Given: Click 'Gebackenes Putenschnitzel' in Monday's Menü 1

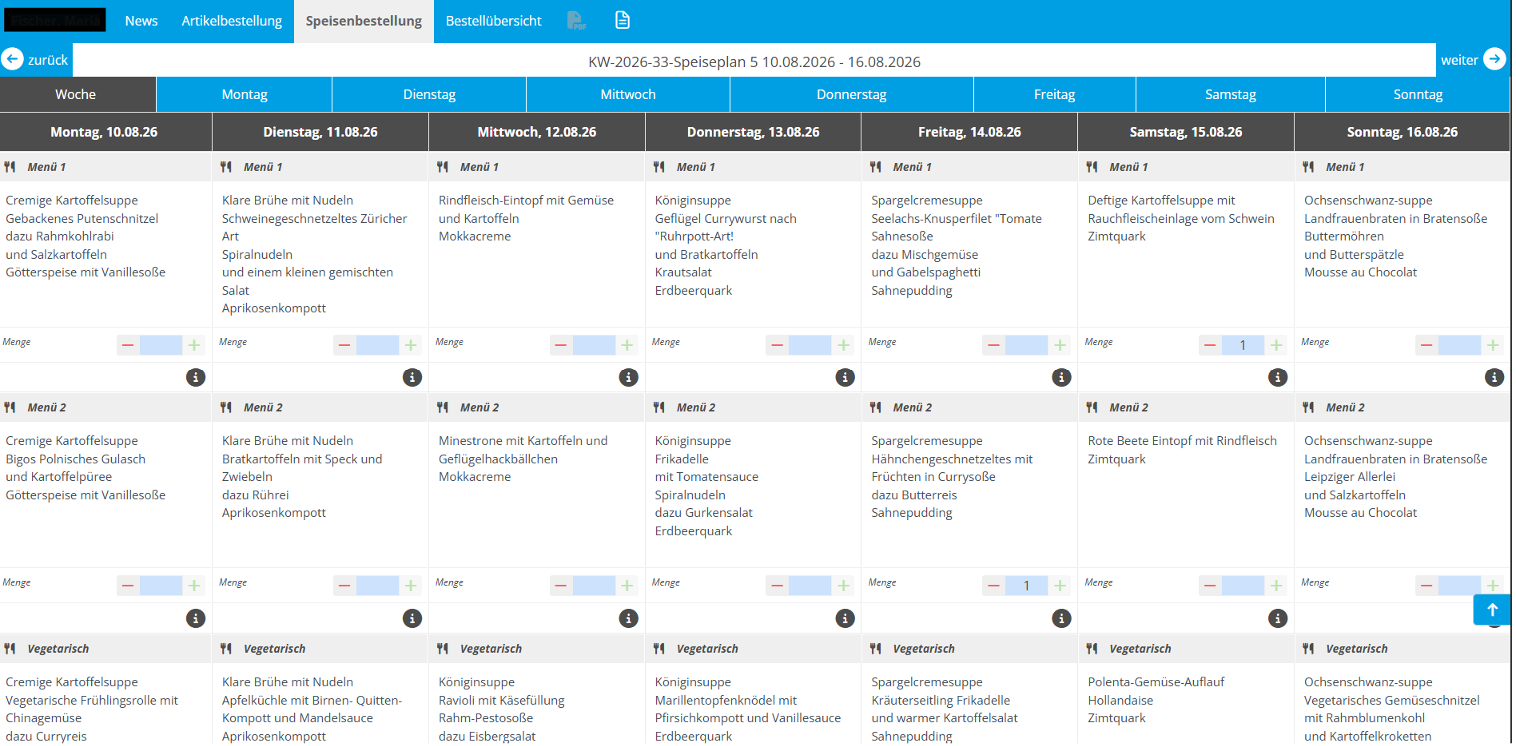Looking at the screenshot, I should [x=82, y=219].
